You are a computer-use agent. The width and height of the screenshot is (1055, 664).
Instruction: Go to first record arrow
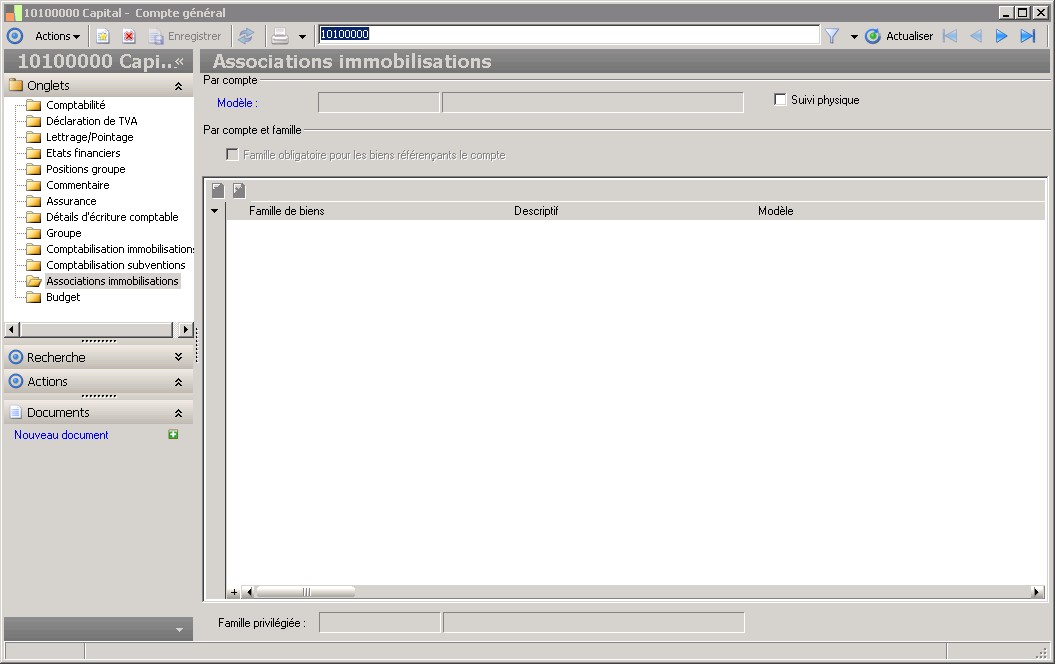950,36
